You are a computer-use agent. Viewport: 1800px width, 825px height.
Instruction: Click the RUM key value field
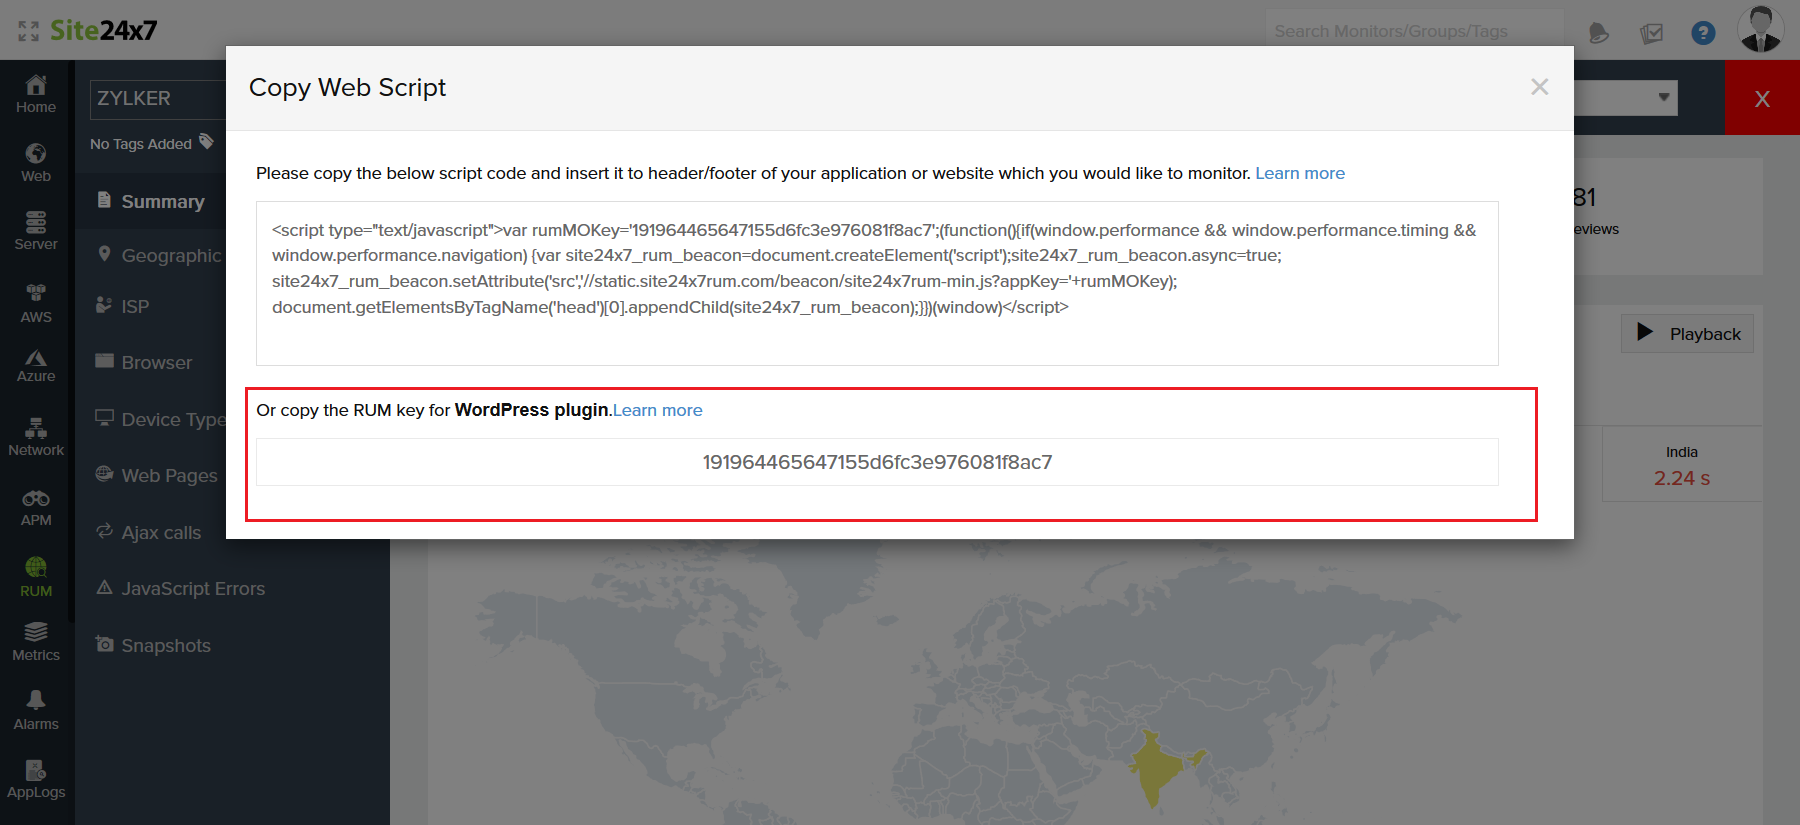tap(877, 462)
